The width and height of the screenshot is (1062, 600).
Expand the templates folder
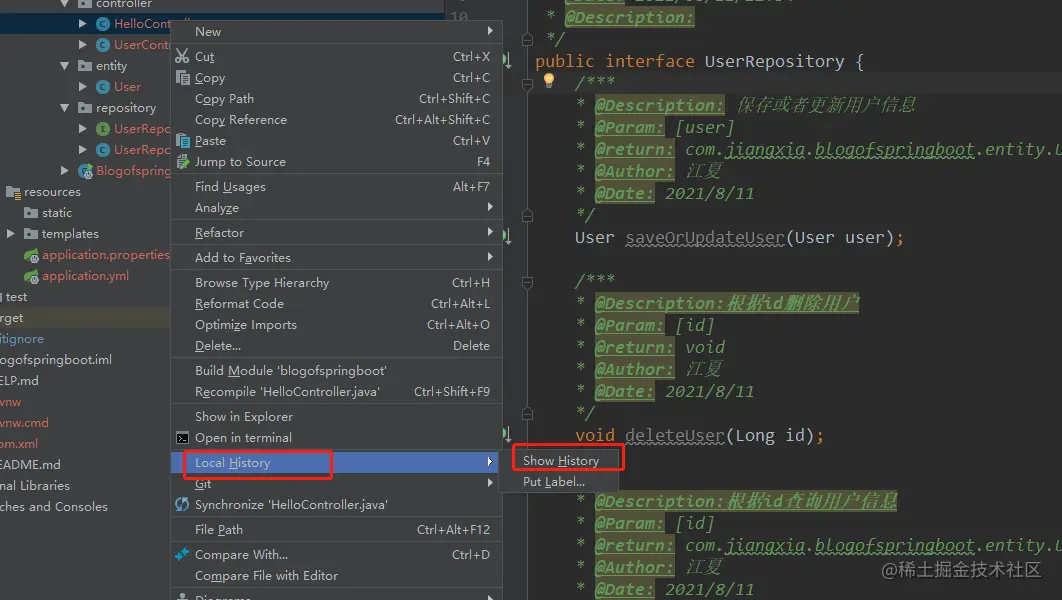(11, 234)
